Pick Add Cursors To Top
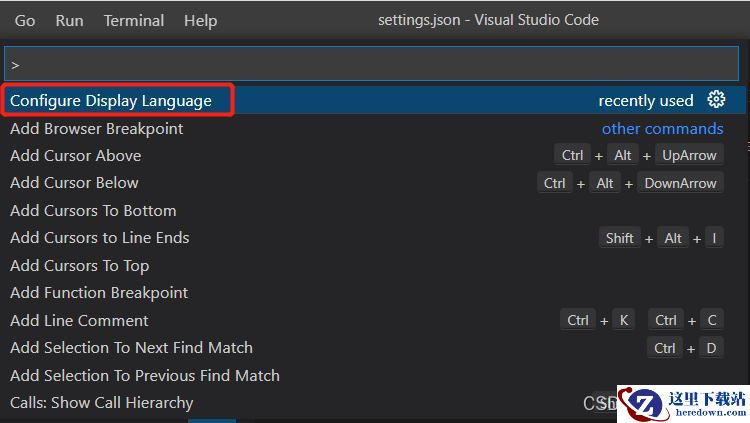 373,266
